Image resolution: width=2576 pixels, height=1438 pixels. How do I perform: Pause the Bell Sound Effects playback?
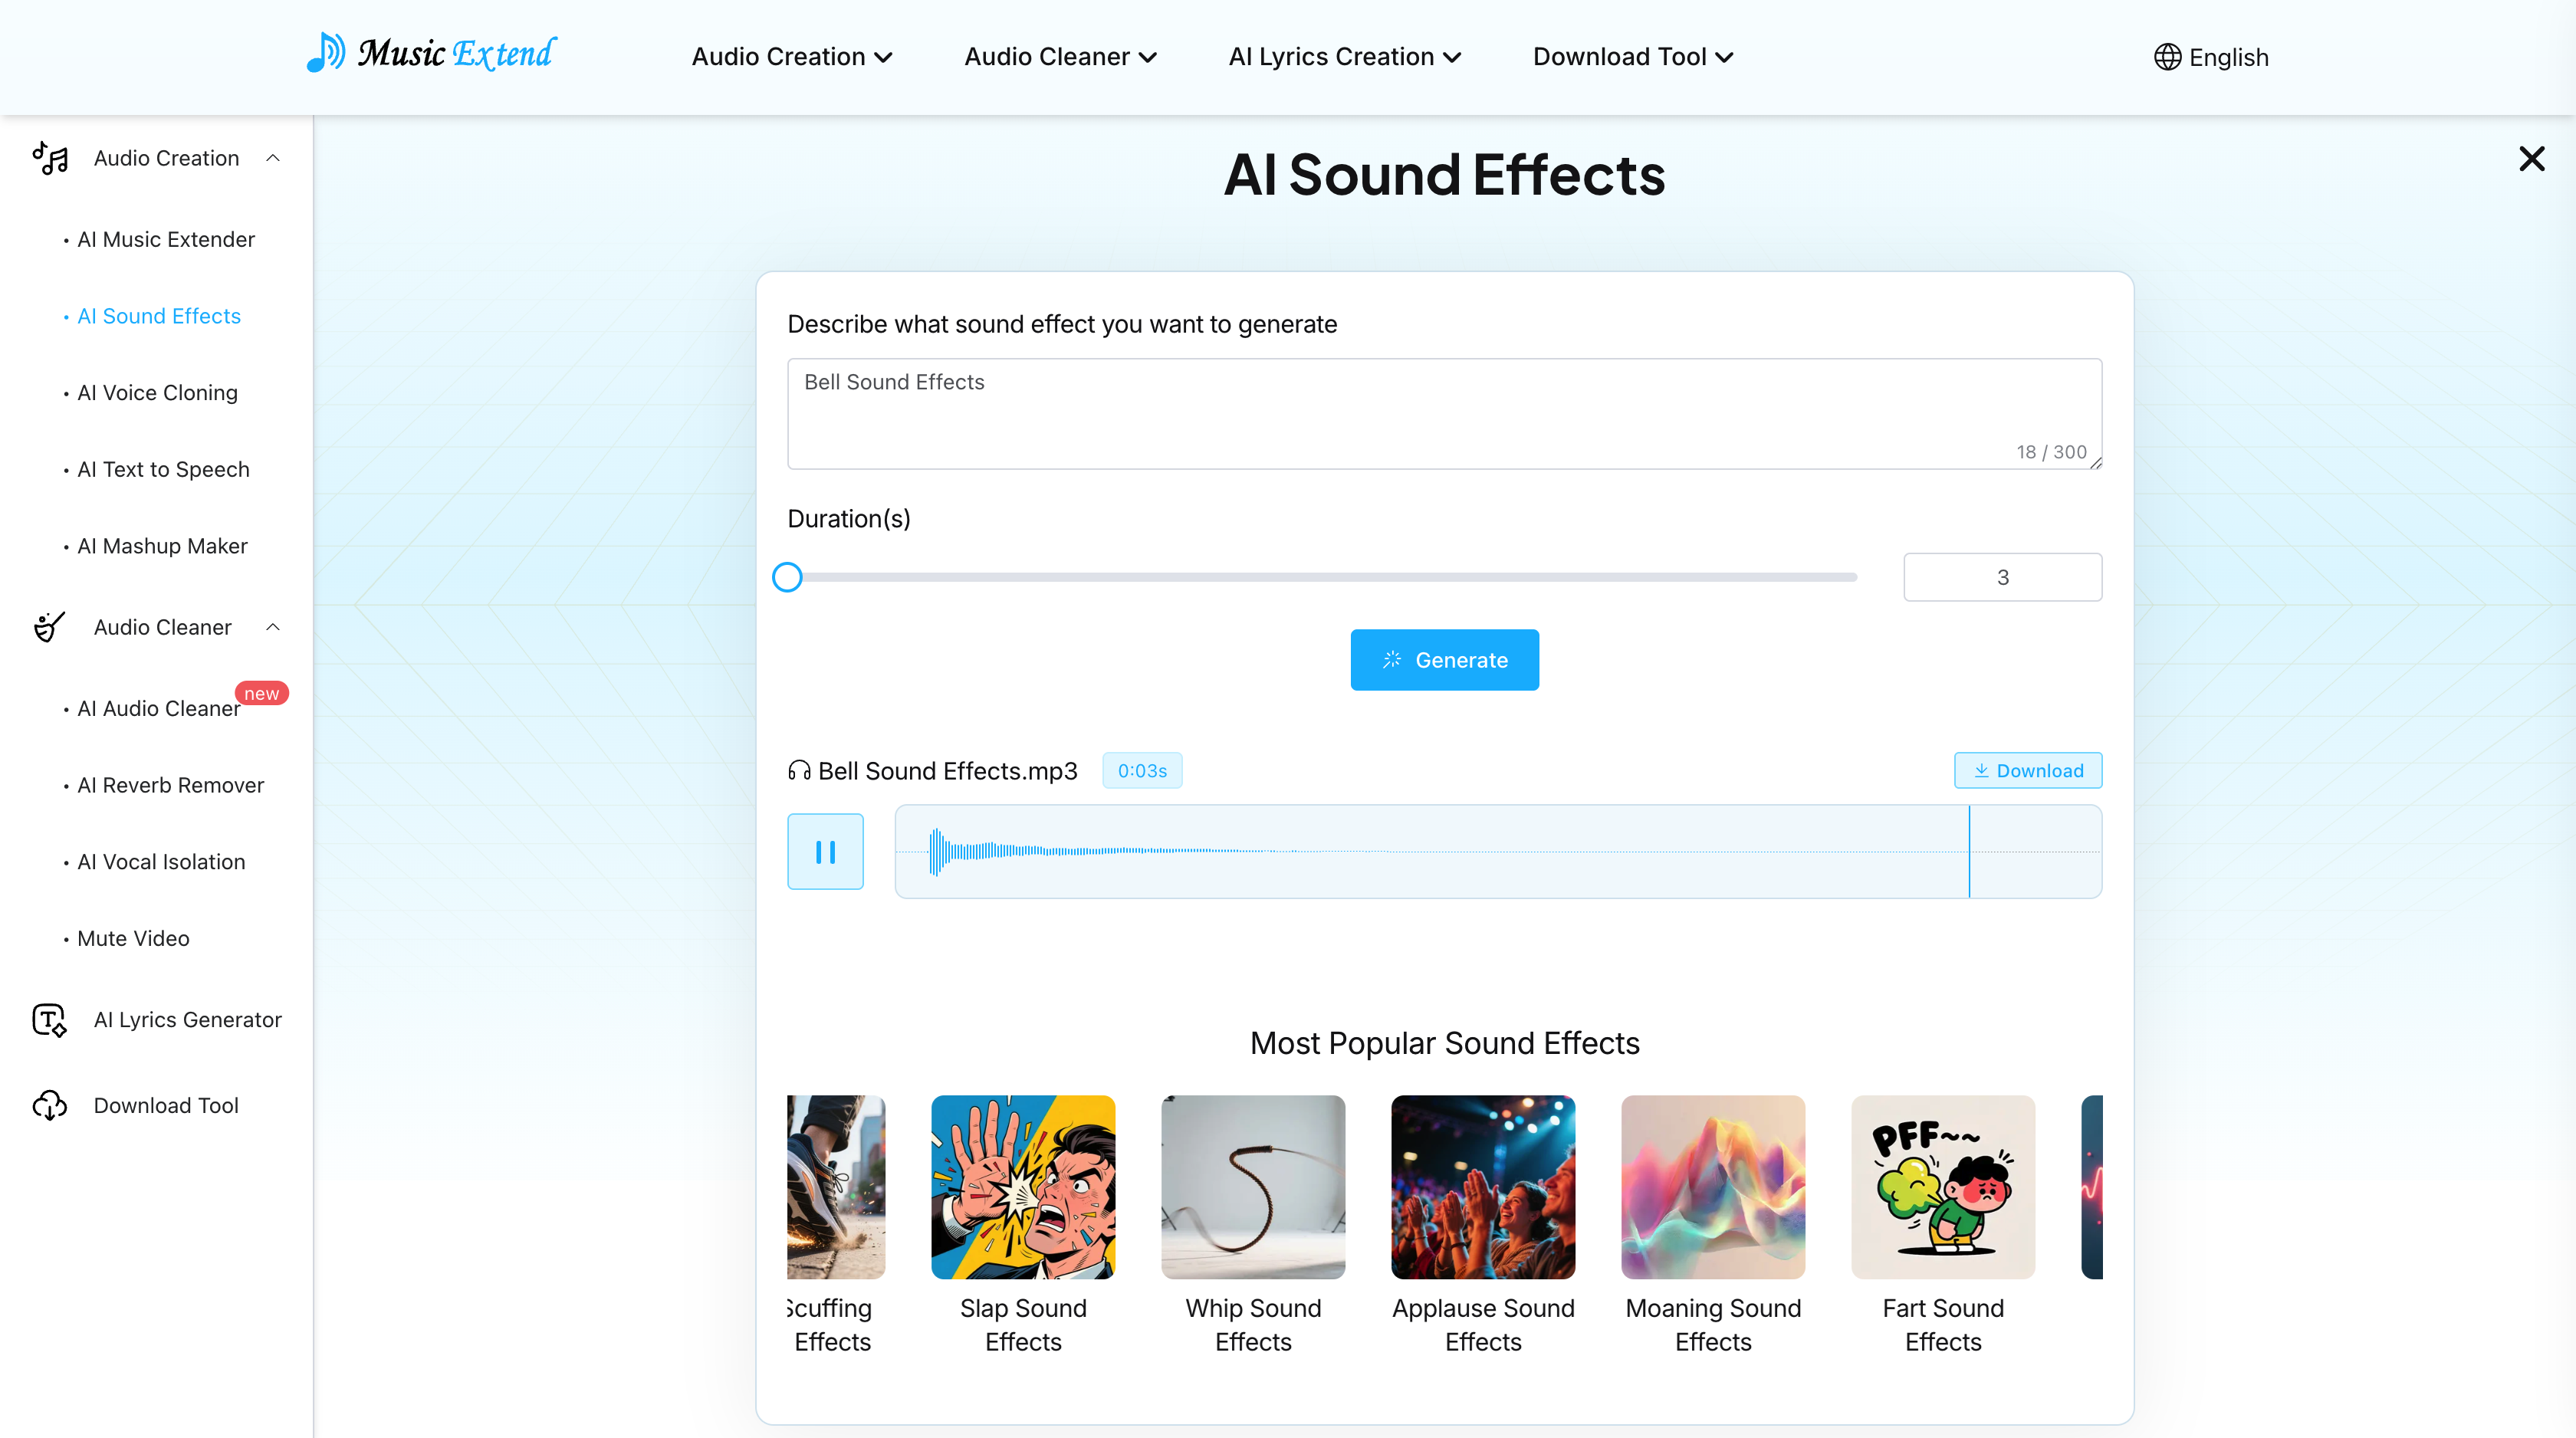825,852
